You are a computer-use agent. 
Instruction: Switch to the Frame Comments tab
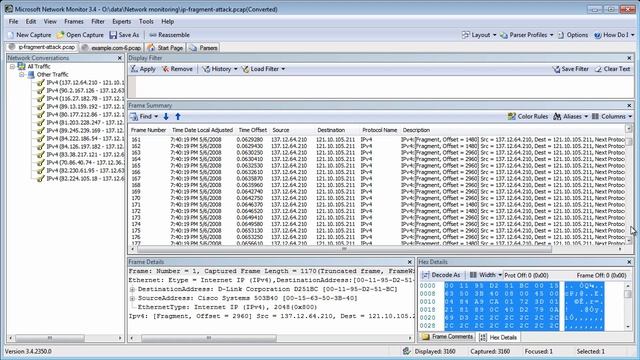pyautogui.click(x=447, y=337)
